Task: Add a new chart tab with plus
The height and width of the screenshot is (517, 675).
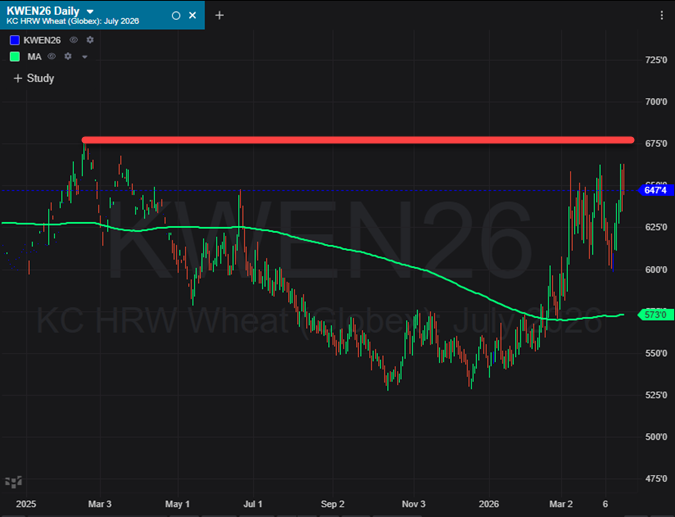Action: 220,15
